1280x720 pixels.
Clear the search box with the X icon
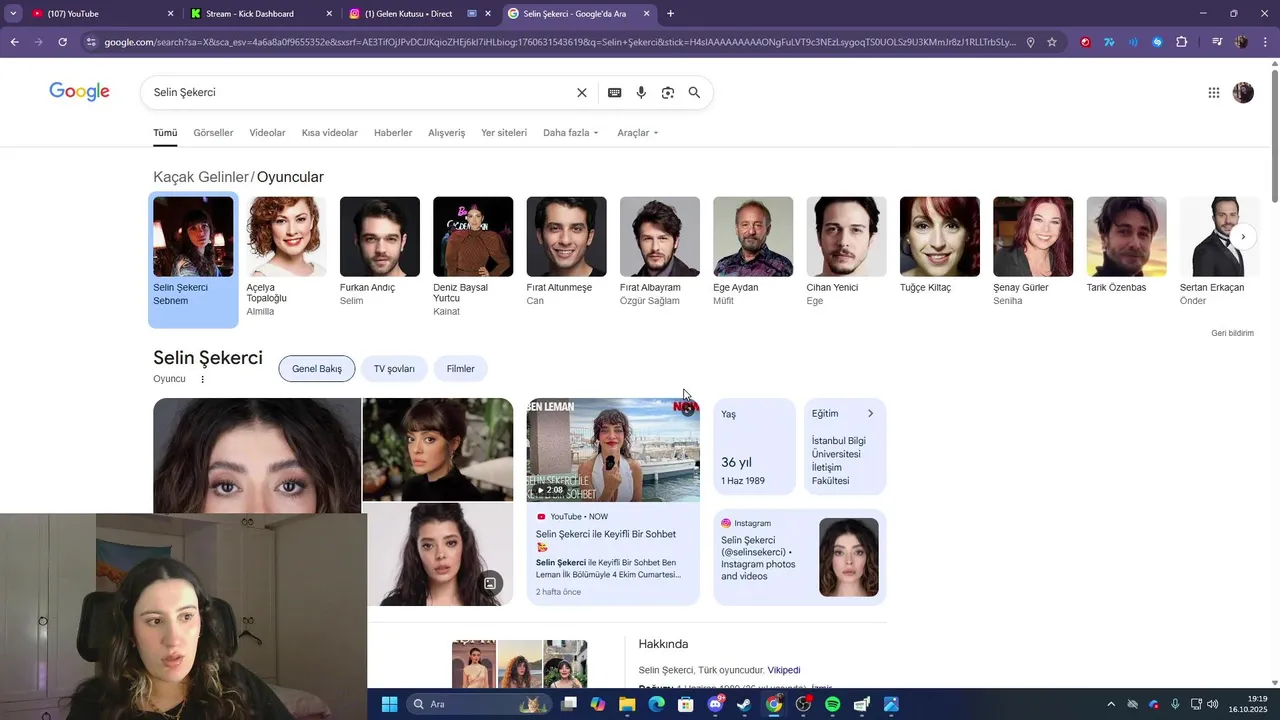582,92
